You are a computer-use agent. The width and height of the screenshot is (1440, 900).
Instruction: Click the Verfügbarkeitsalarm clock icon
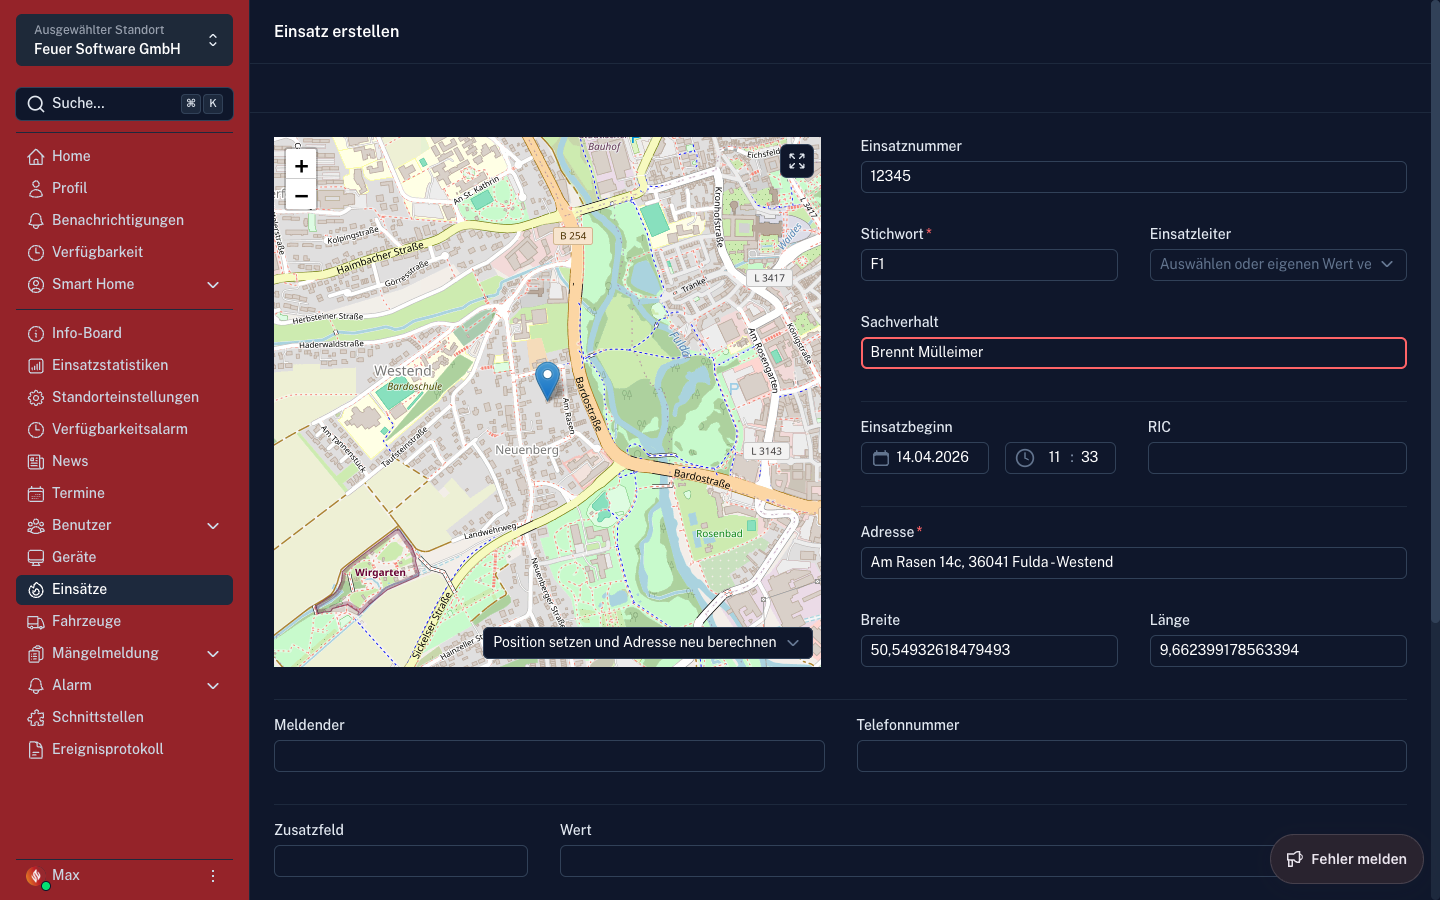click(36, 429)
